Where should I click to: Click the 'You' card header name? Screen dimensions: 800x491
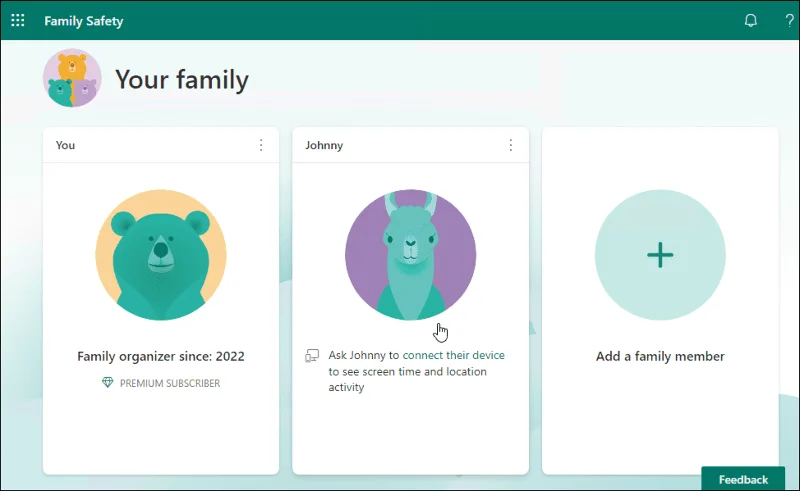[x=65, y=145]
